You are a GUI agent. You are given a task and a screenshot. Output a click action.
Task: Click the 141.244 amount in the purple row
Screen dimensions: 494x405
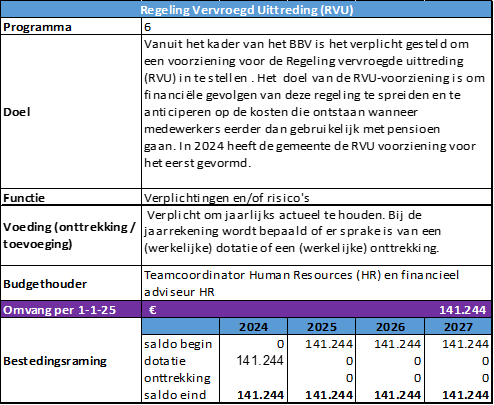click(x=463, y=310)
